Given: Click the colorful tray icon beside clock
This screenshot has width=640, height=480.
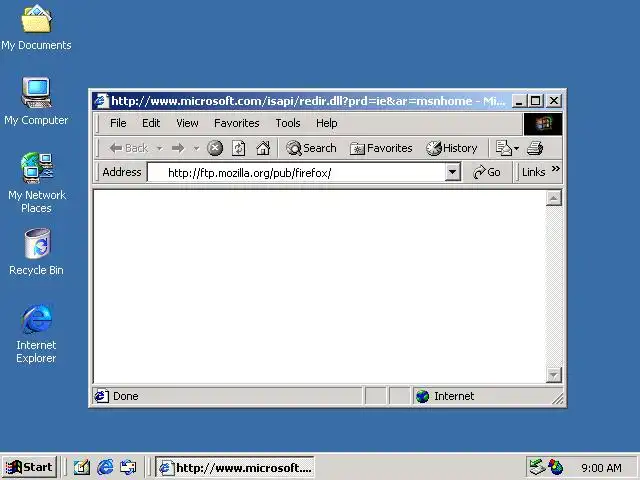Looking at the screenshot, I should (556, 467).
